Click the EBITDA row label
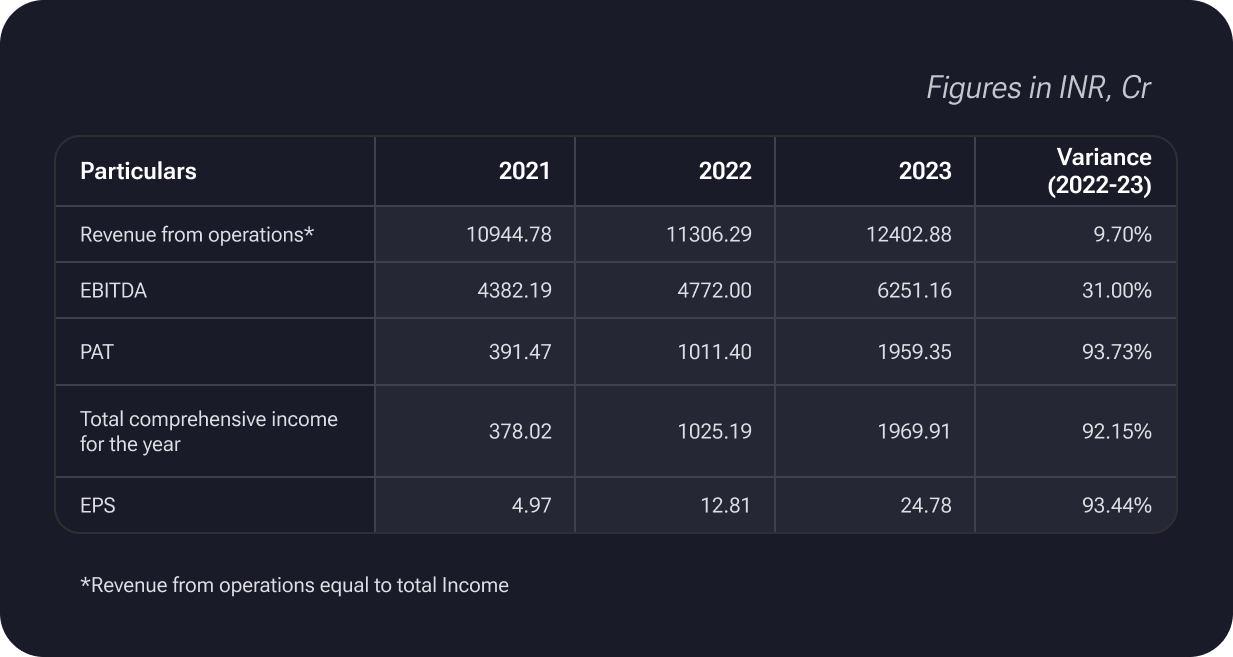 (114, 291)
